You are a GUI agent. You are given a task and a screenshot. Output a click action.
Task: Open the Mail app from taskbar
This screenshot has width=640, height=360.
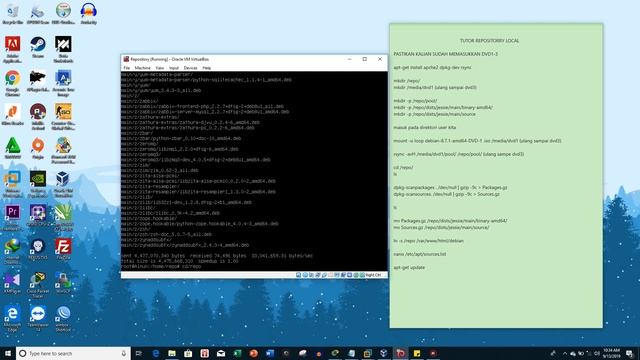pos(221,353)
